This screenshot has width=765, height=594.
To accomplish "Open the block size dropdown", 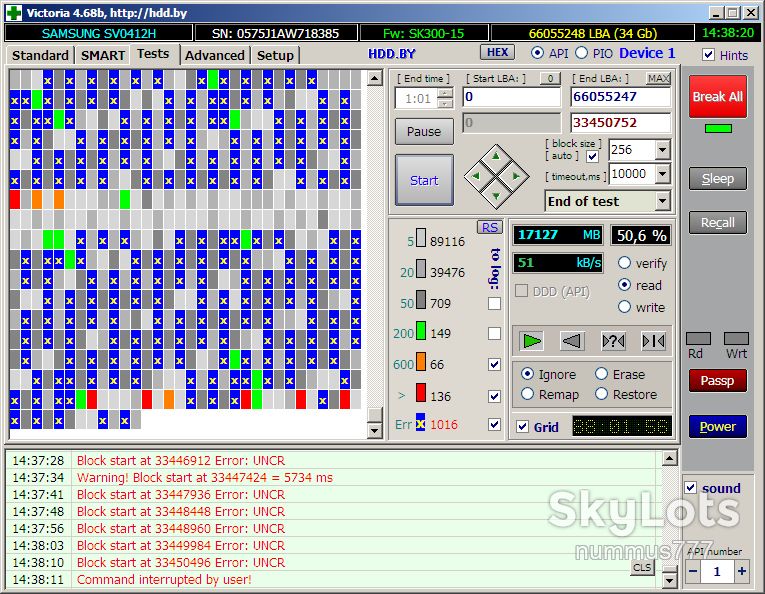I will point(663,150).
